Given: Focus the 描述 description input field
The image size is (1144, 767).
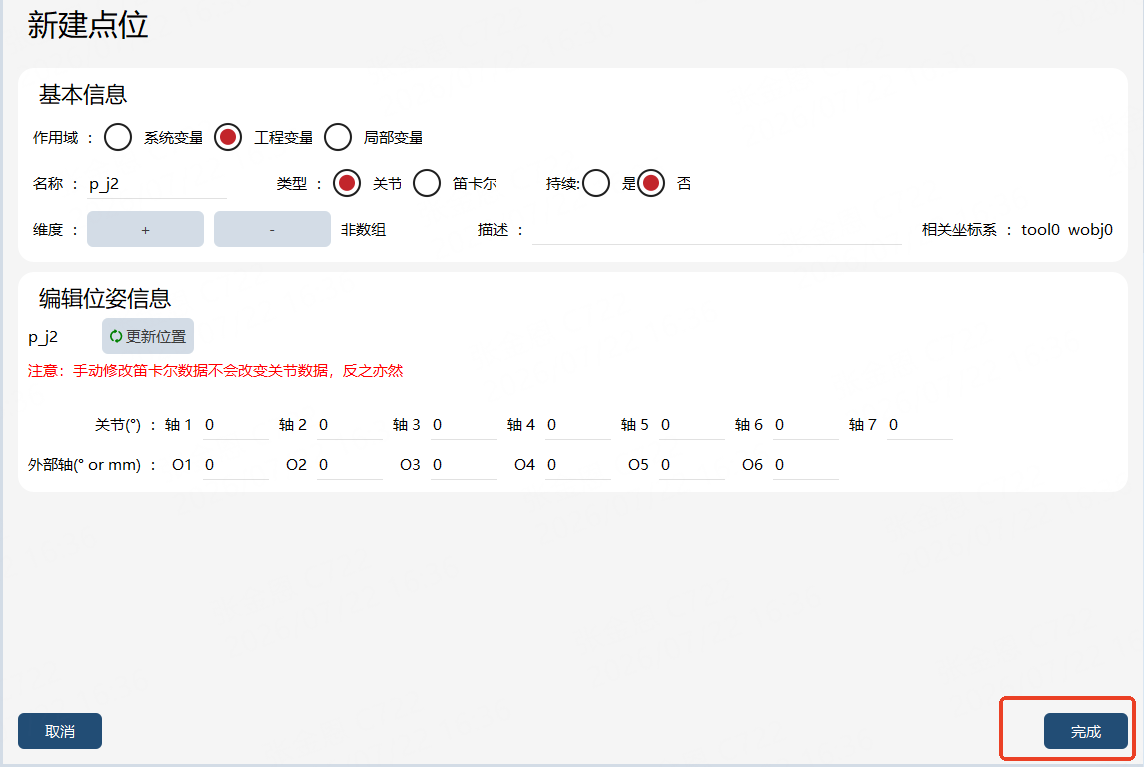Looking at the screenshot, I should tap(716, 230).
